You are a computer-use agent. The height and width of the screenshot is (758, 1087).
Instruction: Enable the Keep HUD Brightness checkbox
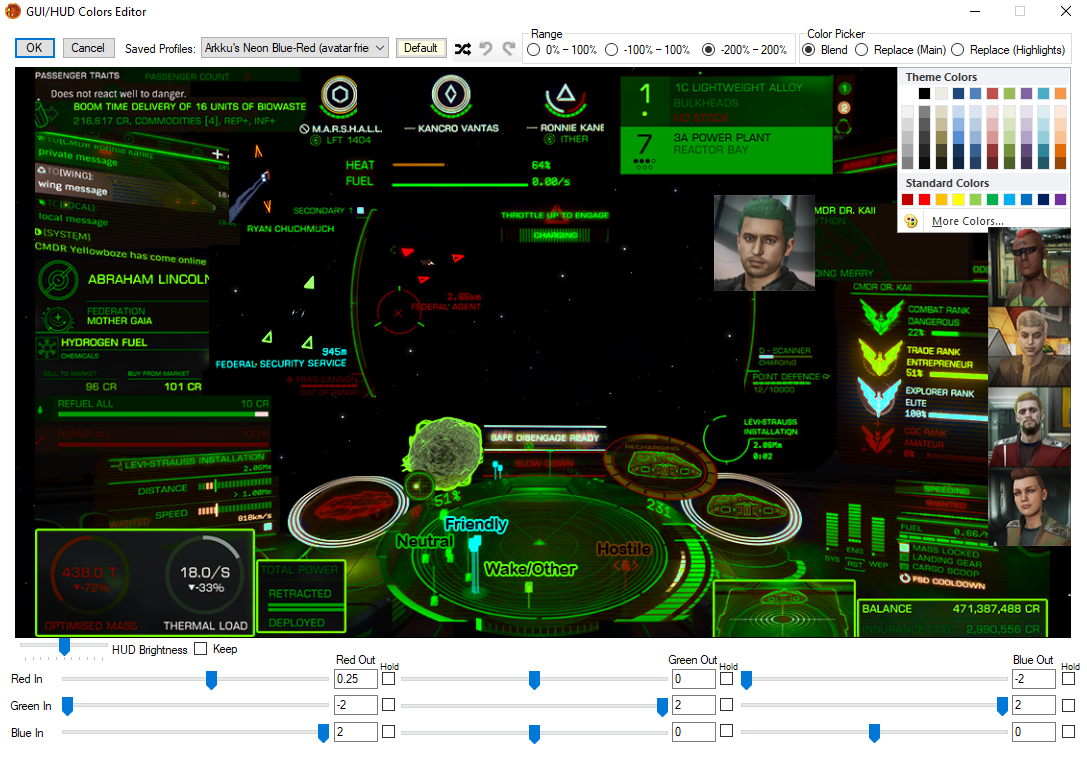pos(201,649)
